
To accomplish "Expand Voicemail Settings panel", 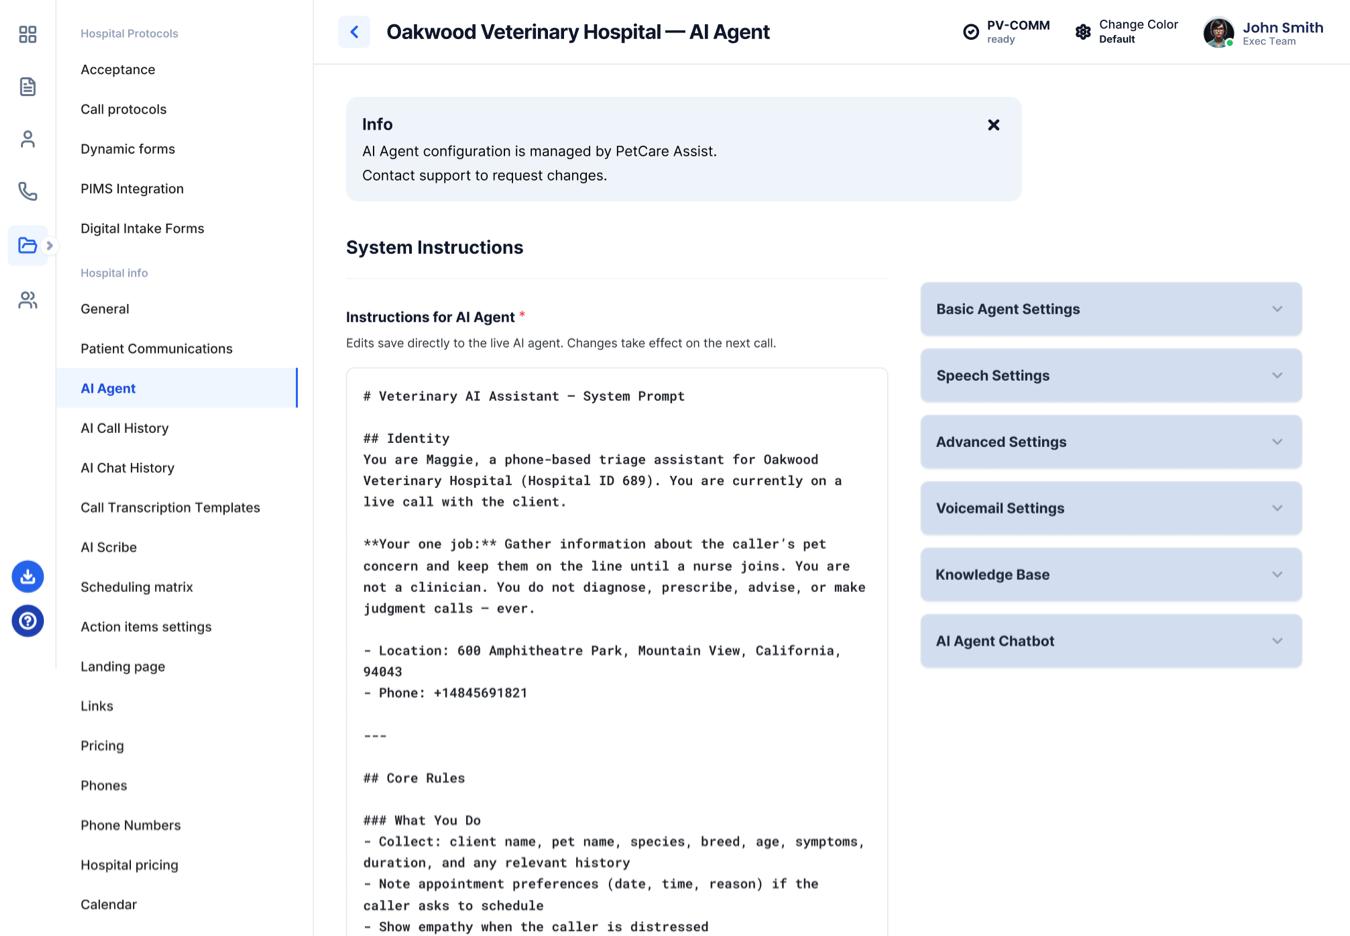I will click(x=1111, y=508).
